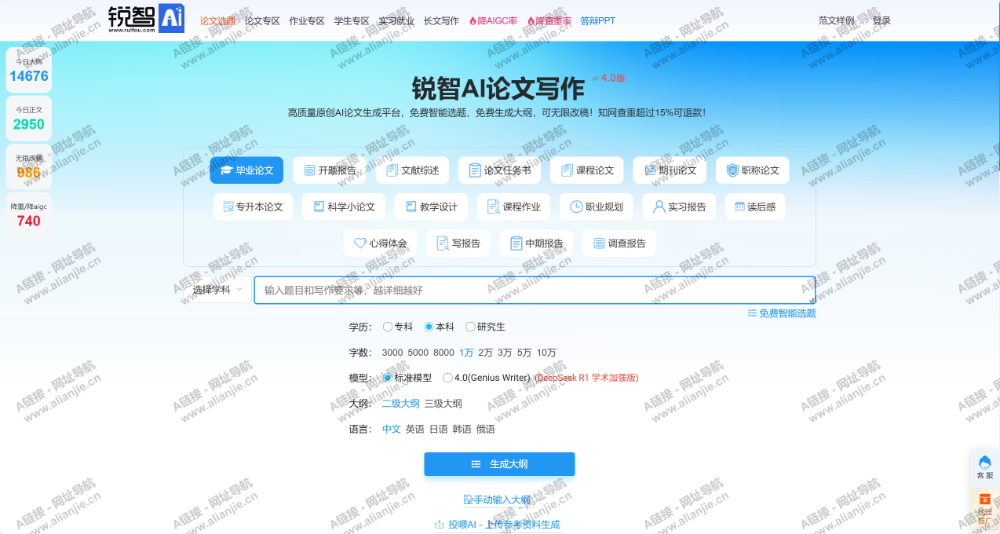The height and width of the screenshot is (534, 1000).
Task: Select the 毕业论文 category button
Action: (x=246, y=170)
